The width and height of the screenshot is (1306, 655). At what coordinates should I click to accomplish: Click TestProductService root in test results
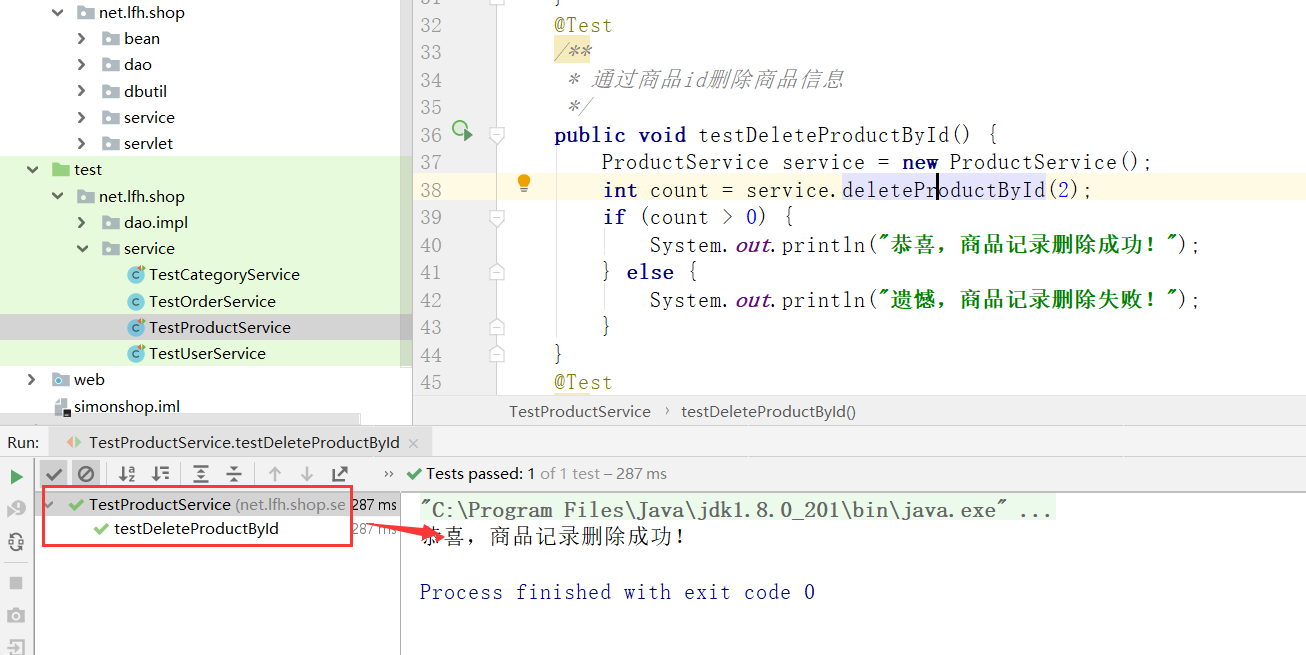click(160, 505)
